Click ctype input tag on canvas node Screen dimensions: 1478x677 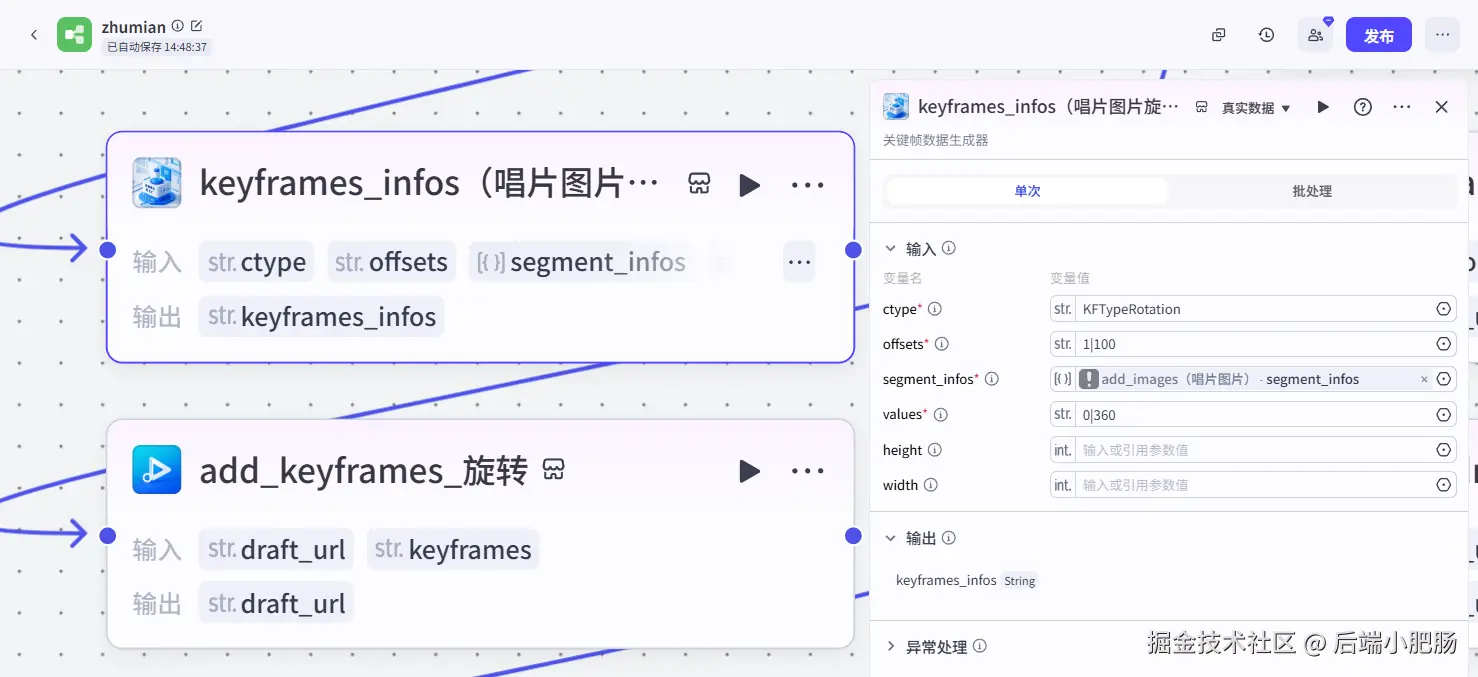coord(257,262)
